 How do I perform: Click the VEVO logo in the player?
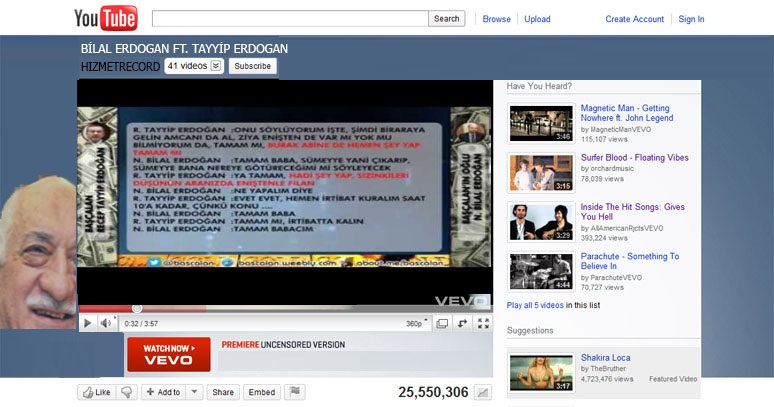[462, 301]
